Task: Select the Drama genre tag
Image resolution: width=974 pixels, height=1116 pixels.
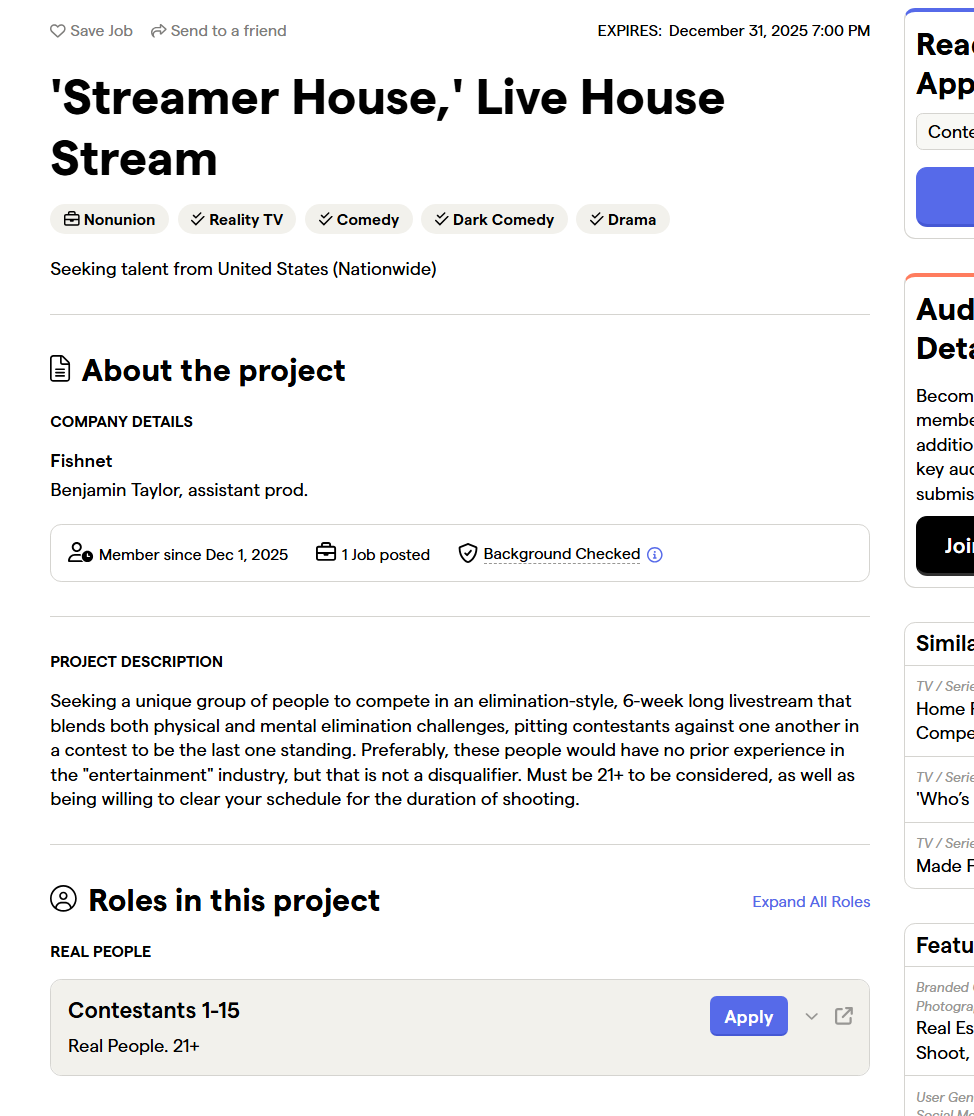Action: point(623,219)
